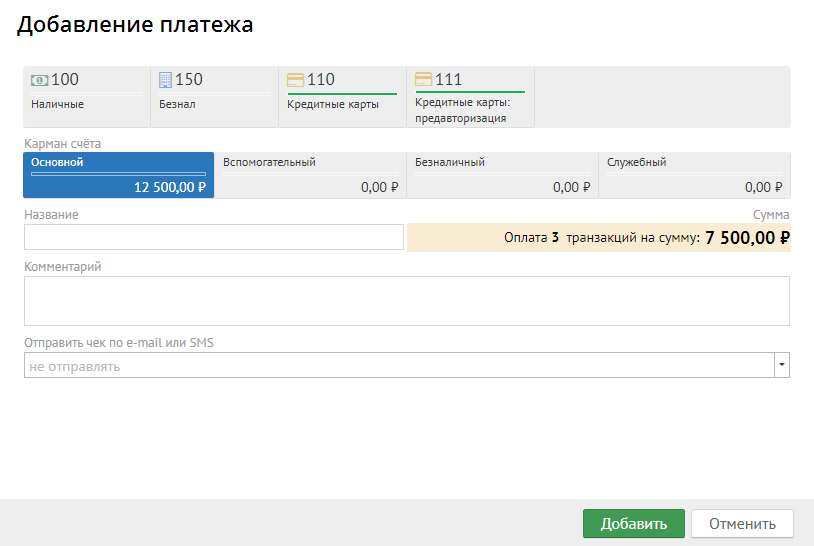Pick the Кредитные карты payment type label
814x546 pixels.
click(333, 104)
